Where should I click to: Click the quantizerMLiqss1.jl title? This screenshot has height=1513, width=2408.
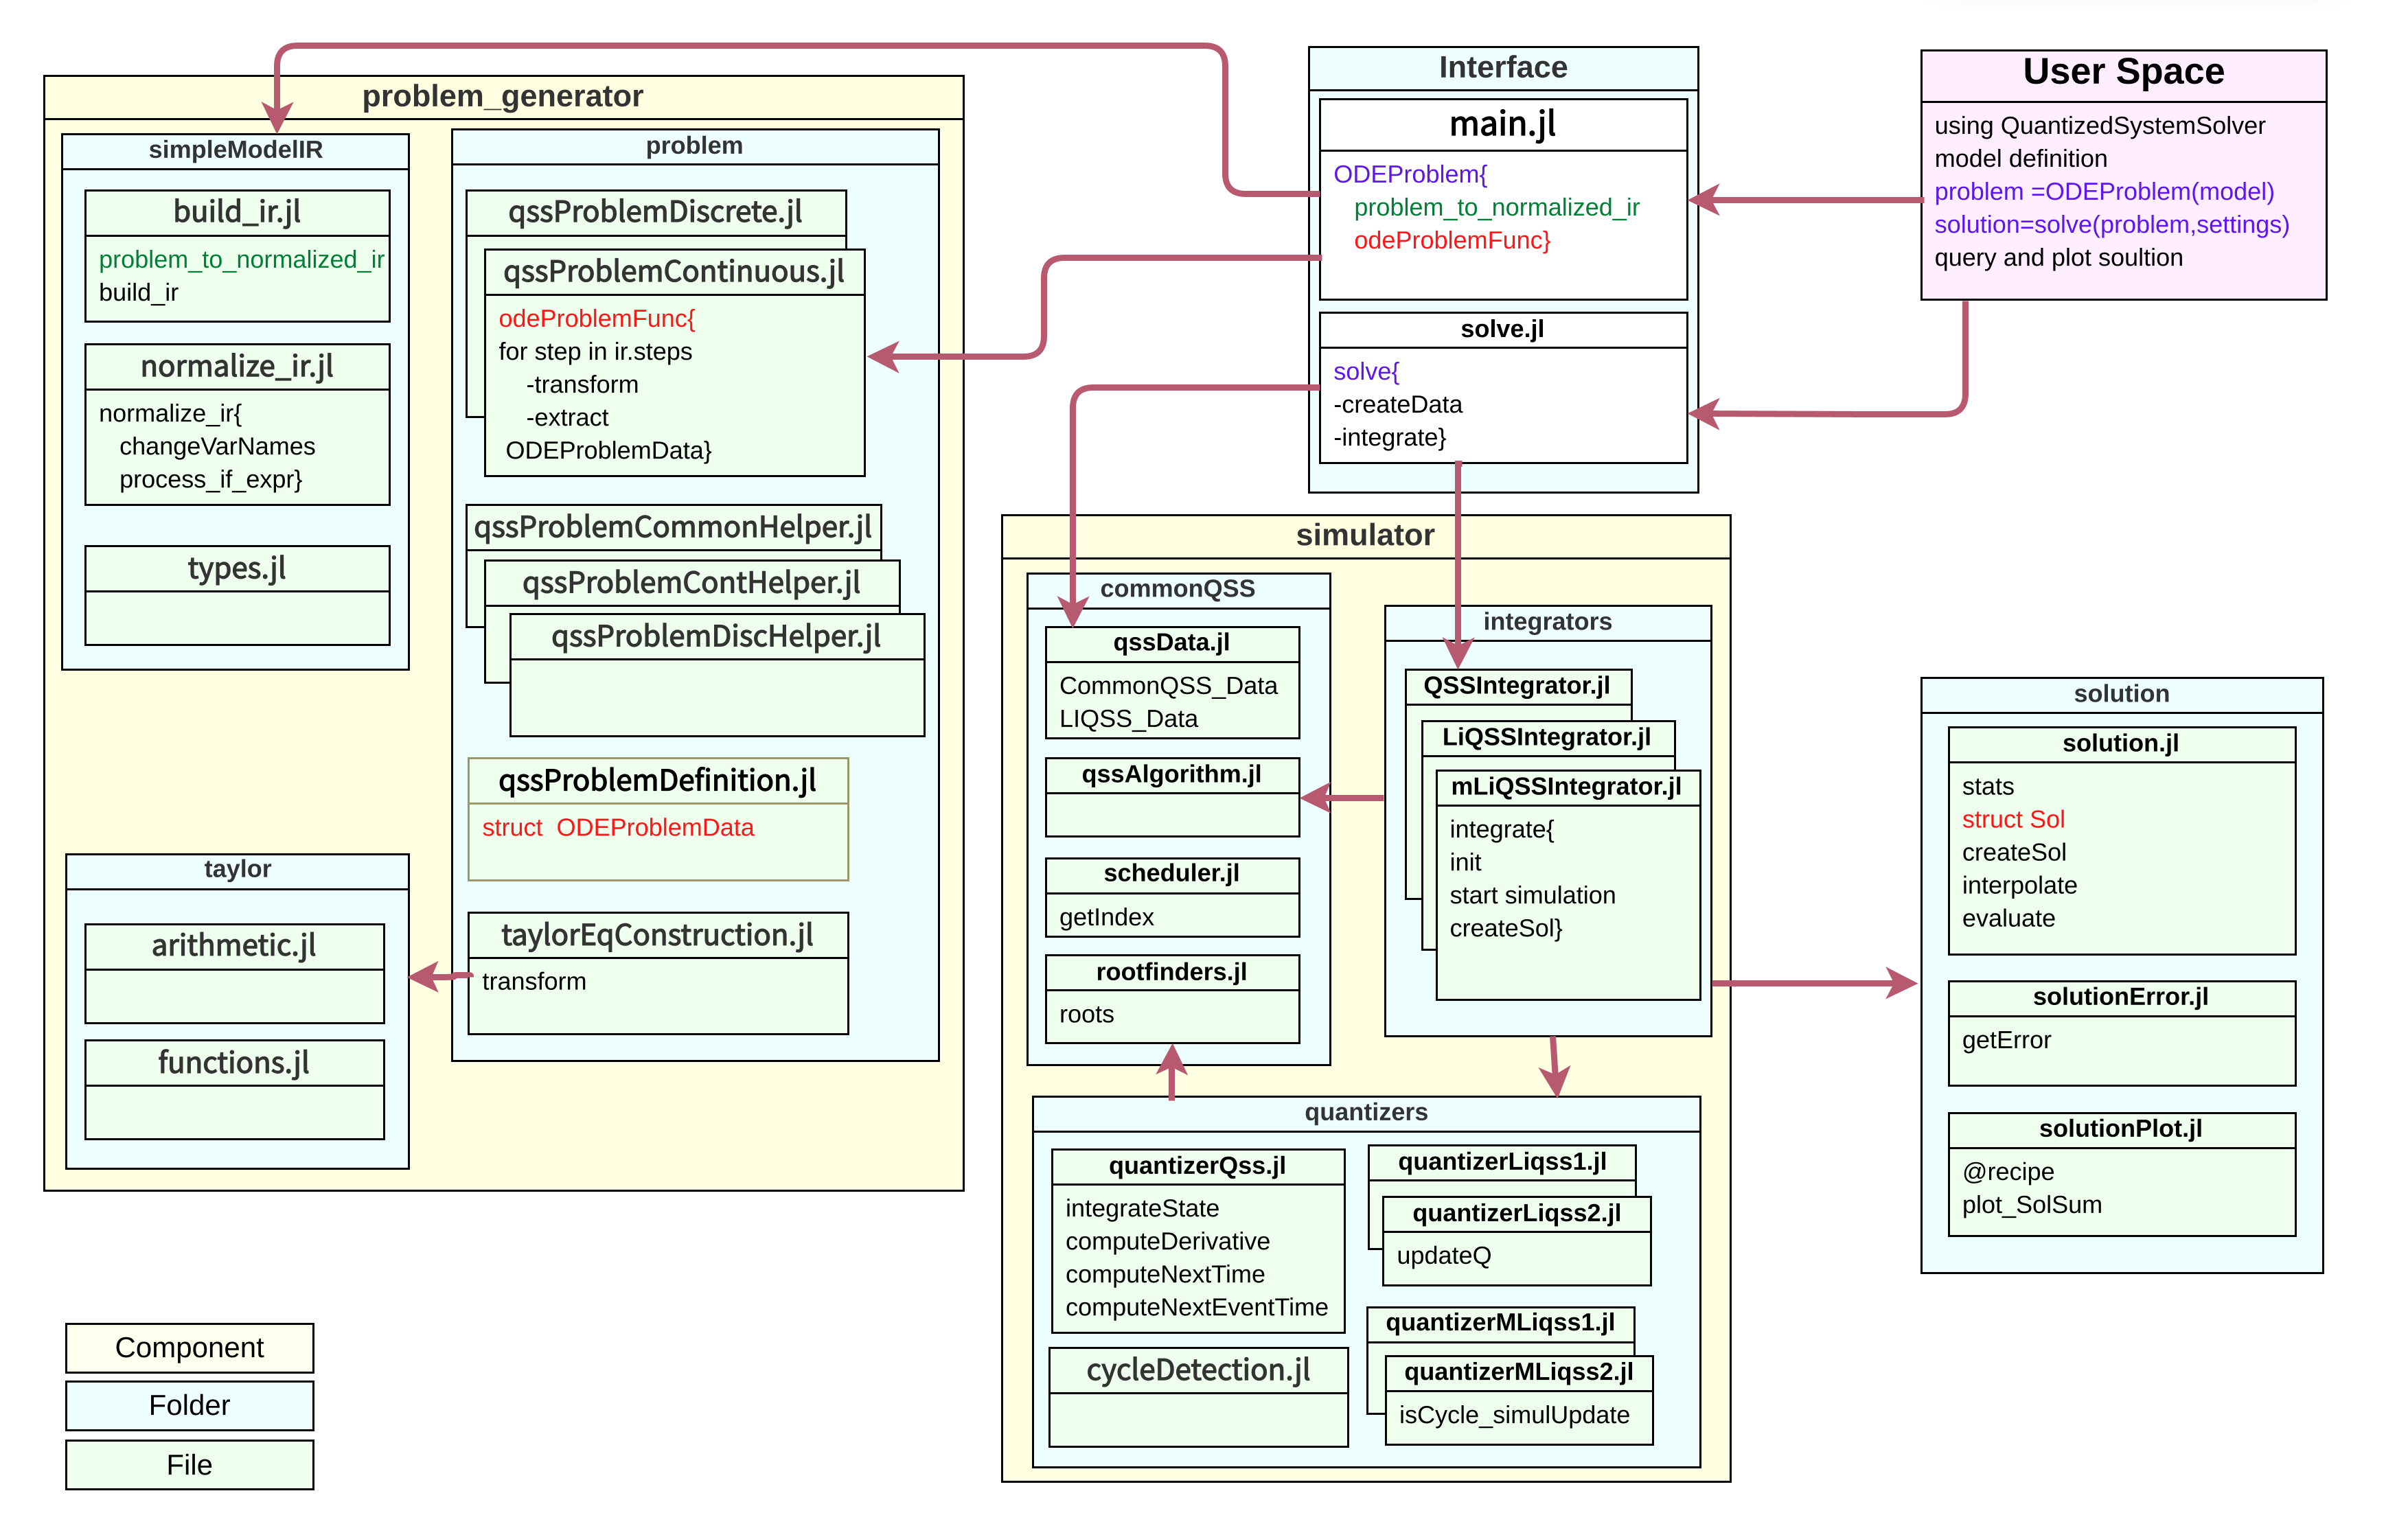click(1500, 1323)
